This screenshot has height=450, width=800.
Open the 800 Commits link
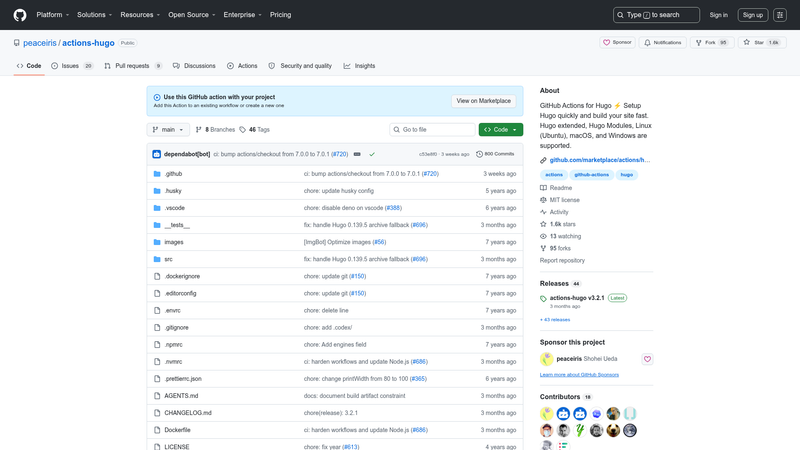click(x=495, y=154)
